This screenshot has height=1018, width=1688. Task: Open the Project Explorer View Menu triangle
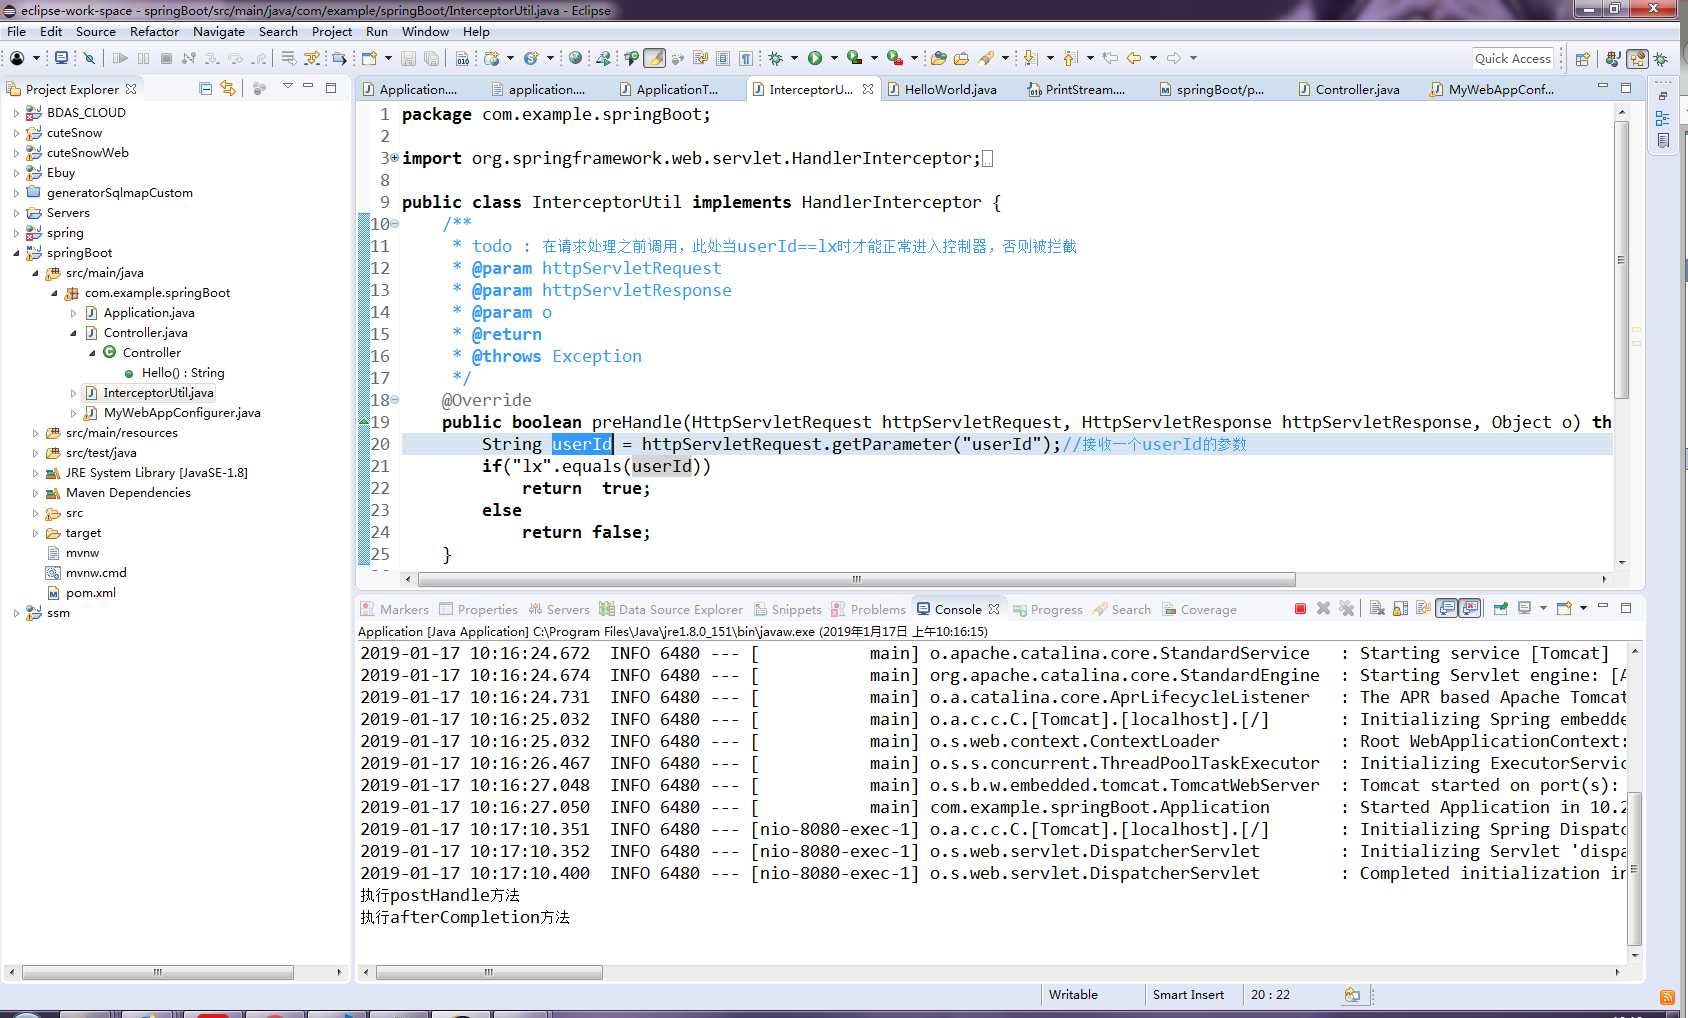pos(287,87)
